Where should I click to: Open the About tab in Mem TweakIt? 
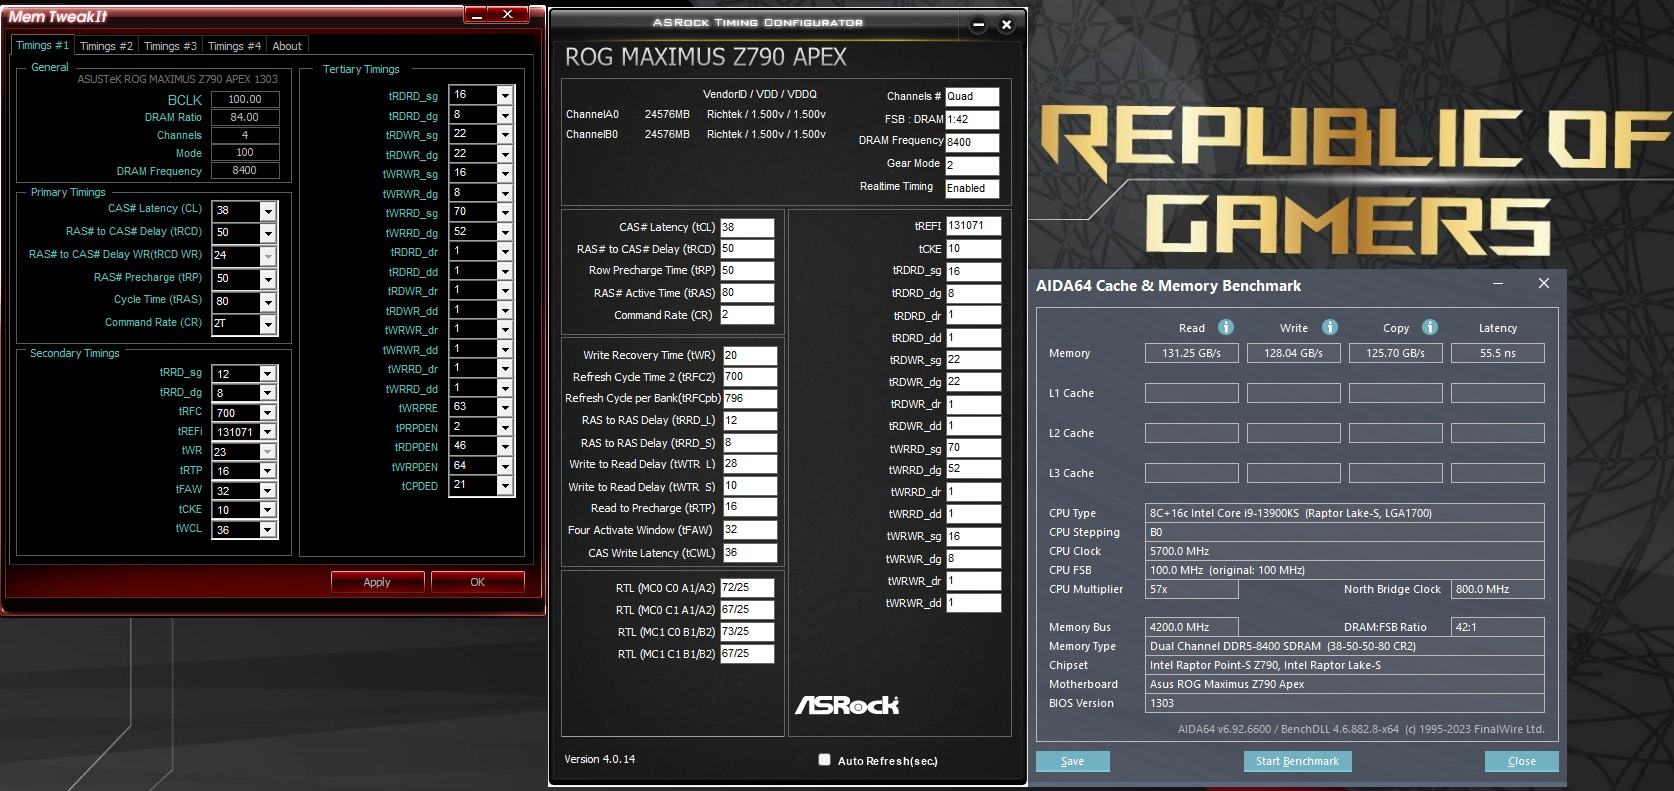(287, 46)
